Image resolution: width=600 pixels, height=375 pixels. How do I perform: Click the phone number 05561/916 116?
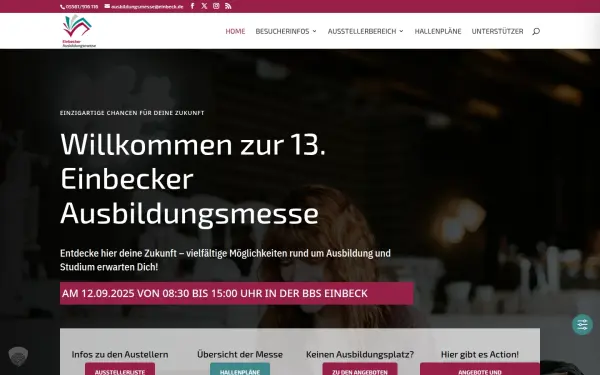point(79,7)
